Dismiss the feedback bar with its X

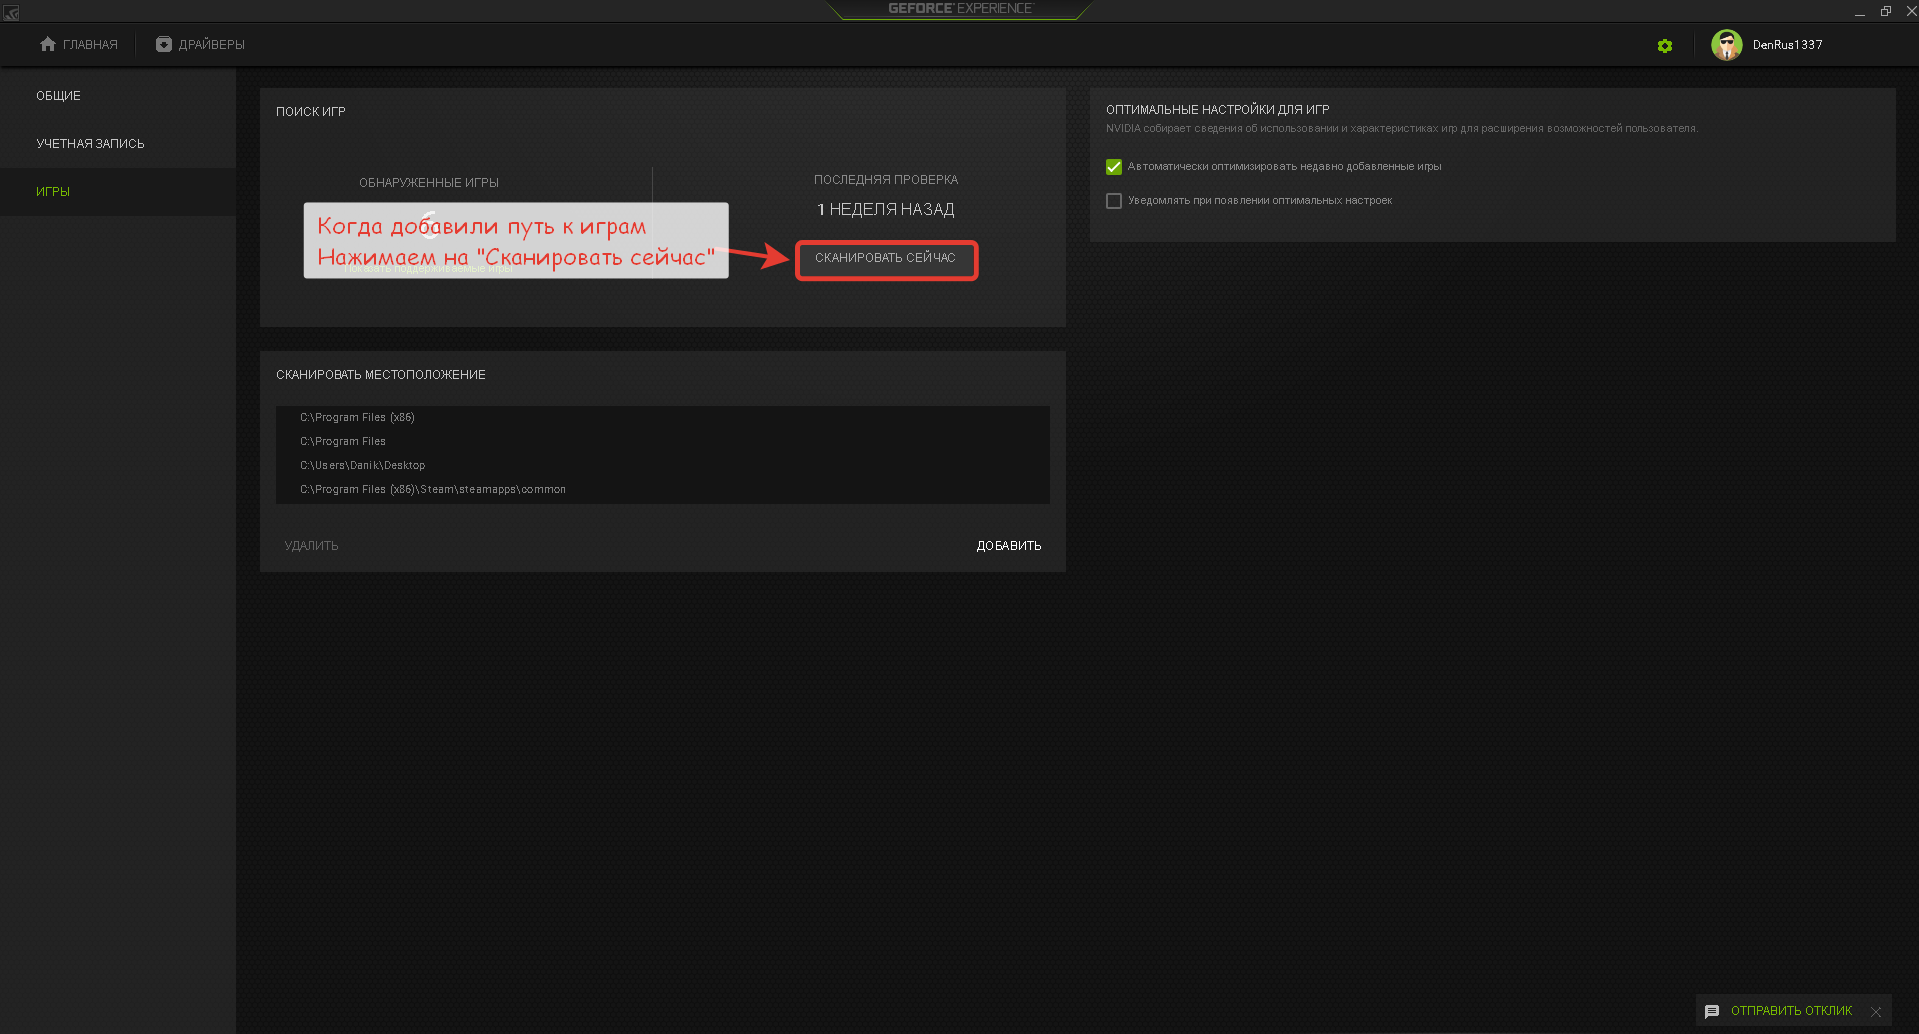coord(1876,1012)
